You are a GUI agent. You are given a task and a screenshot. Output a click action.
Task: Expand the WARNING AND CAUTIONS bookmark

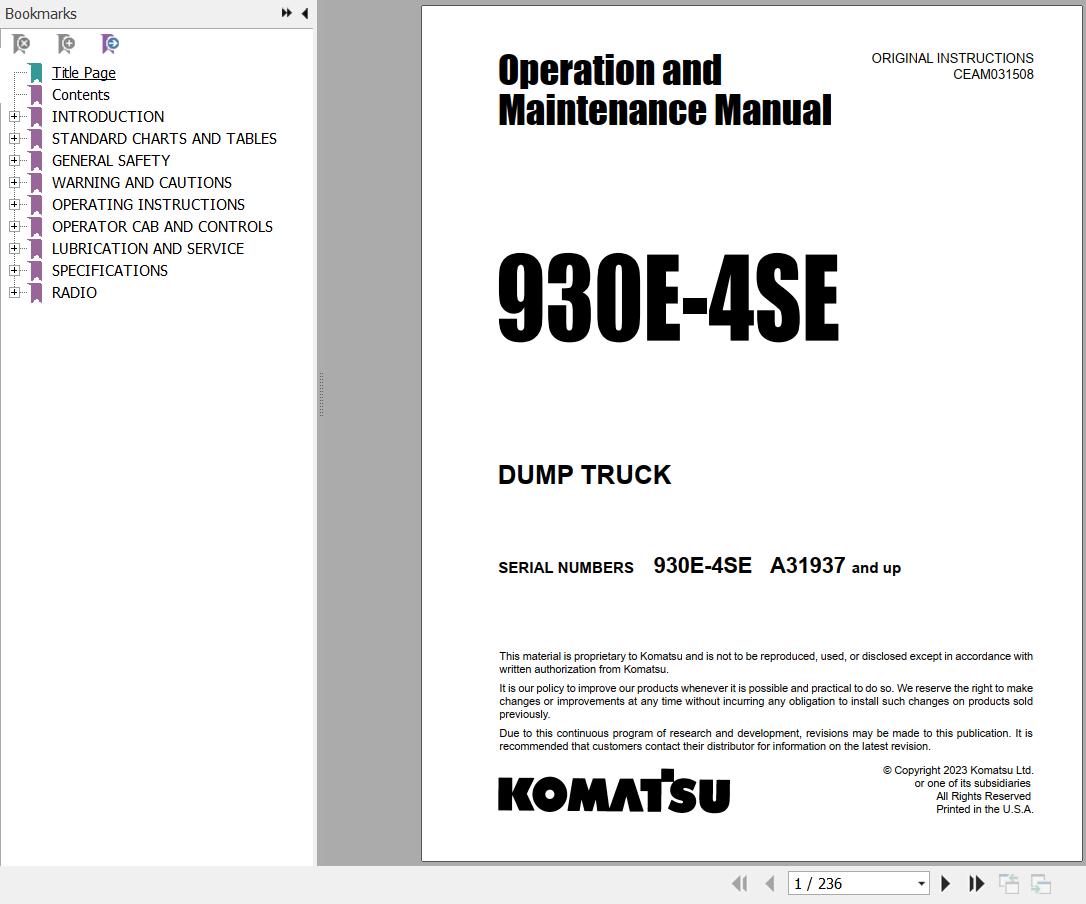[14, 183]
